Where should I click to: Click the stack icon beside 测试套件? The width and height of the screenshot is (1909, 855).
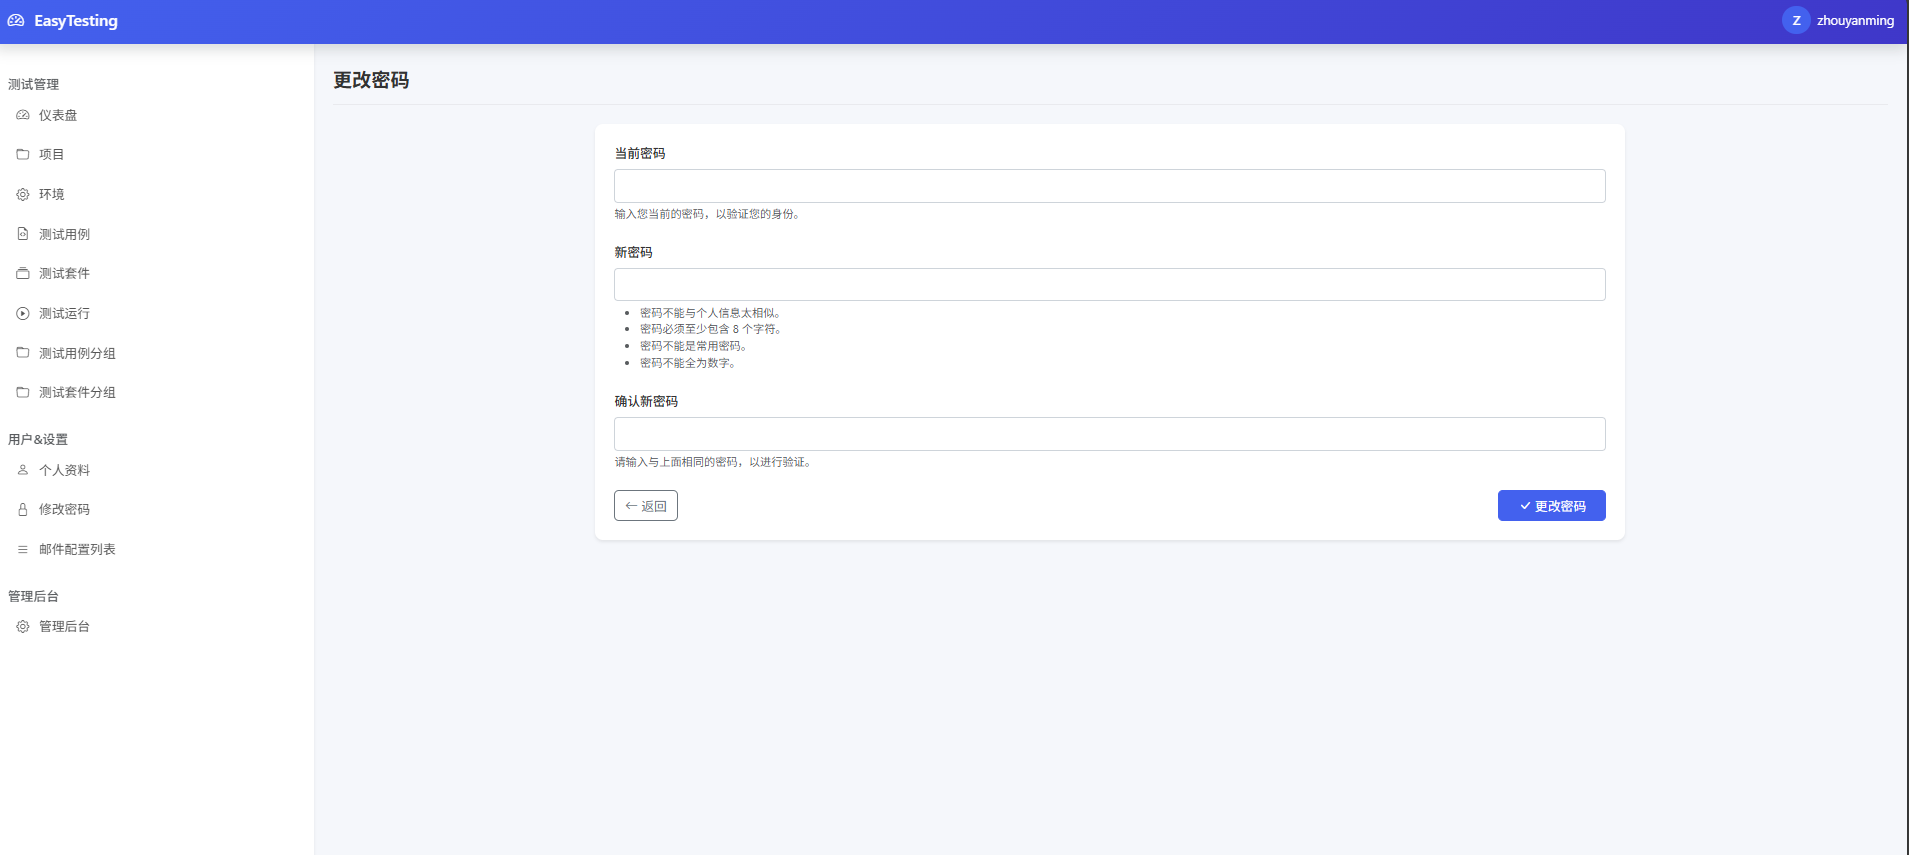[23, 273]
